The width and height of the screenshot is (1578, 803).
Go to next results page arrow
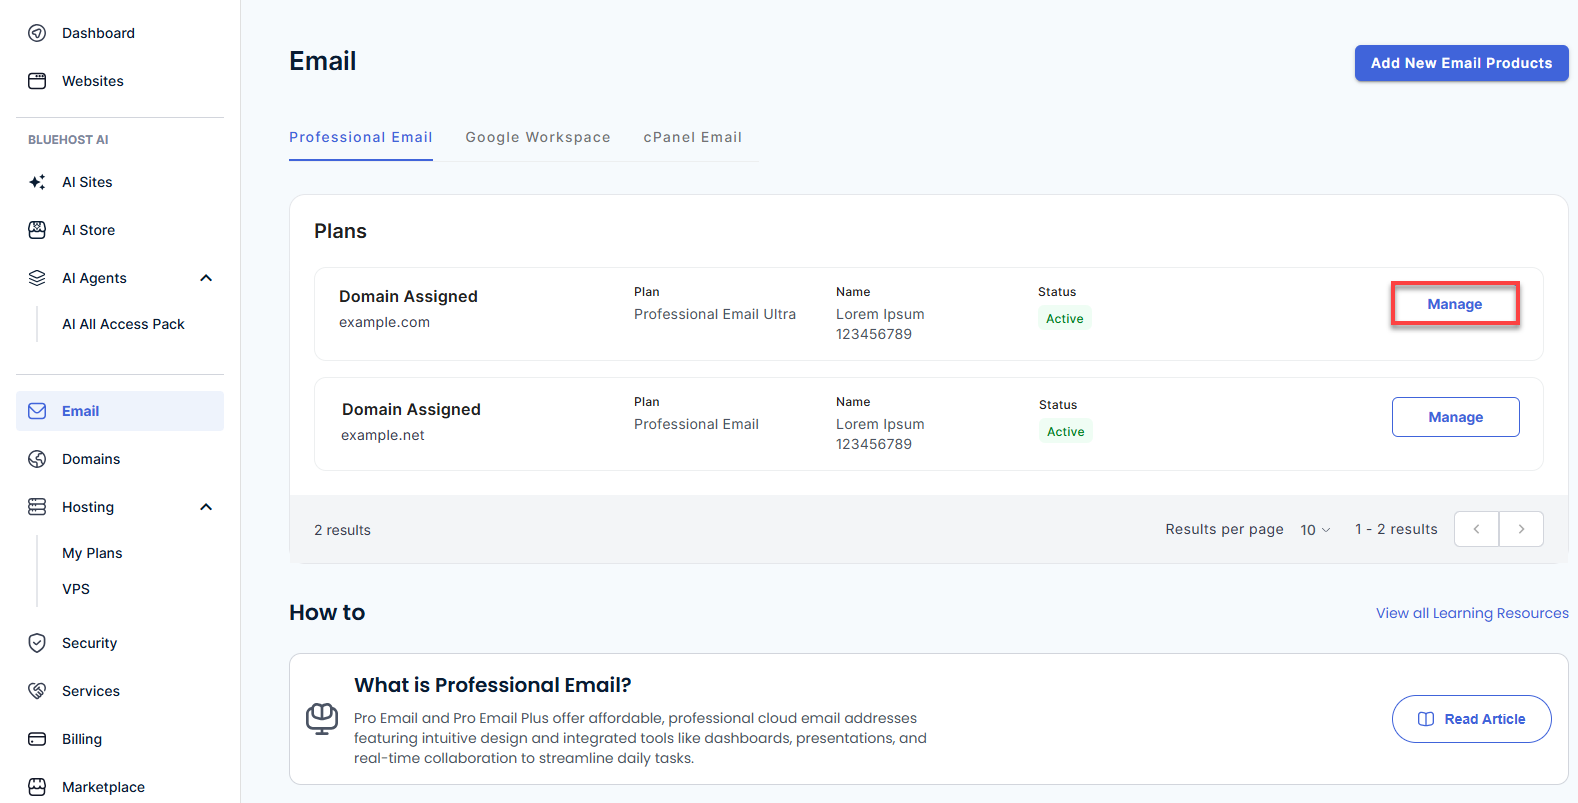pos(1521,529)
